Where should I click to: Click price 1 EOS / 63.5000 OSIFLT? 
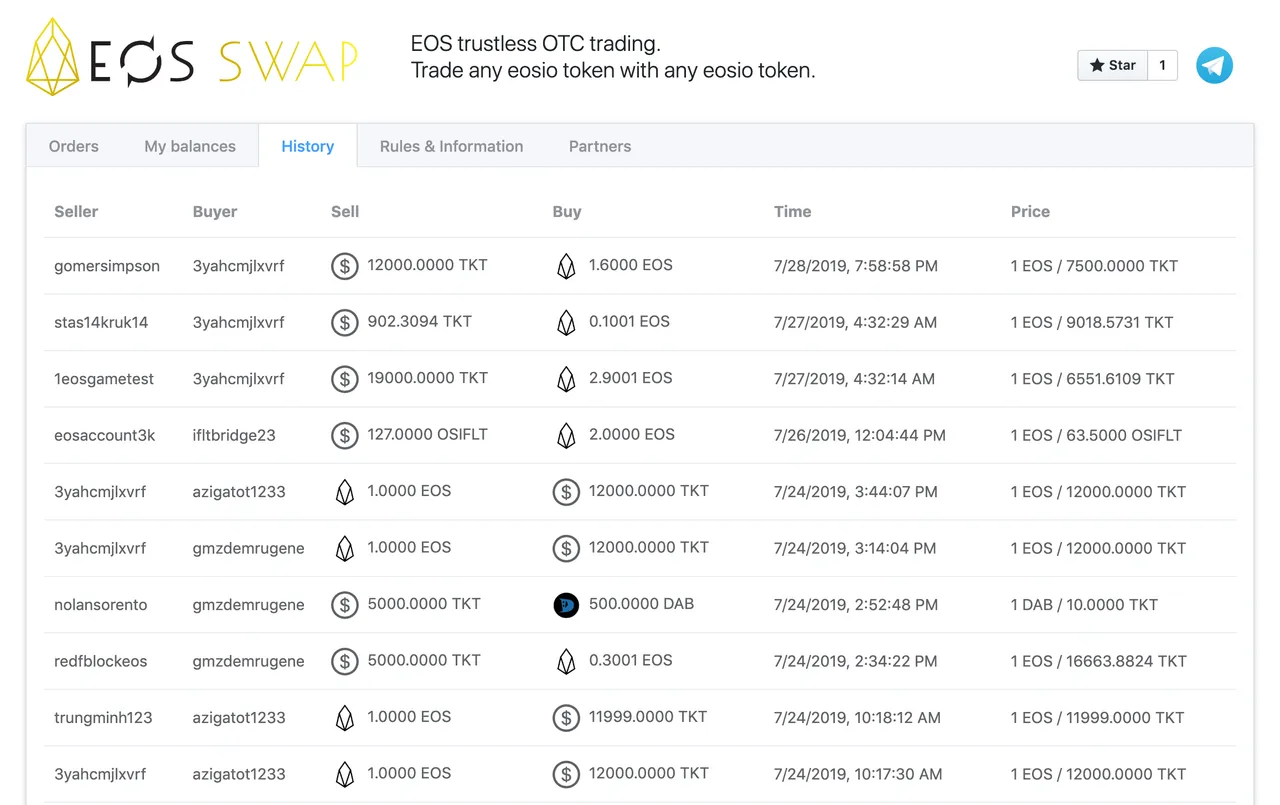click(x=1096, y=435)
